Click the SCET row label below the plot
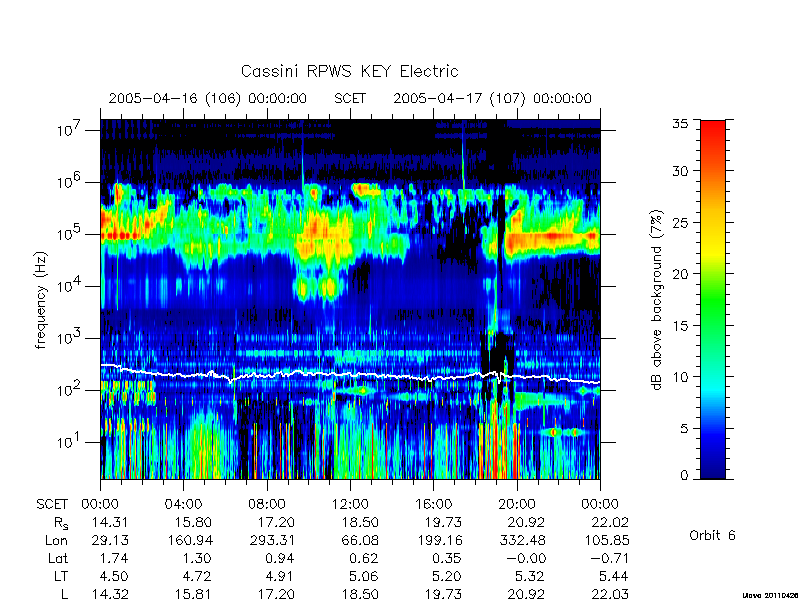This screenshot has width=800, height=600. [52, 505]
